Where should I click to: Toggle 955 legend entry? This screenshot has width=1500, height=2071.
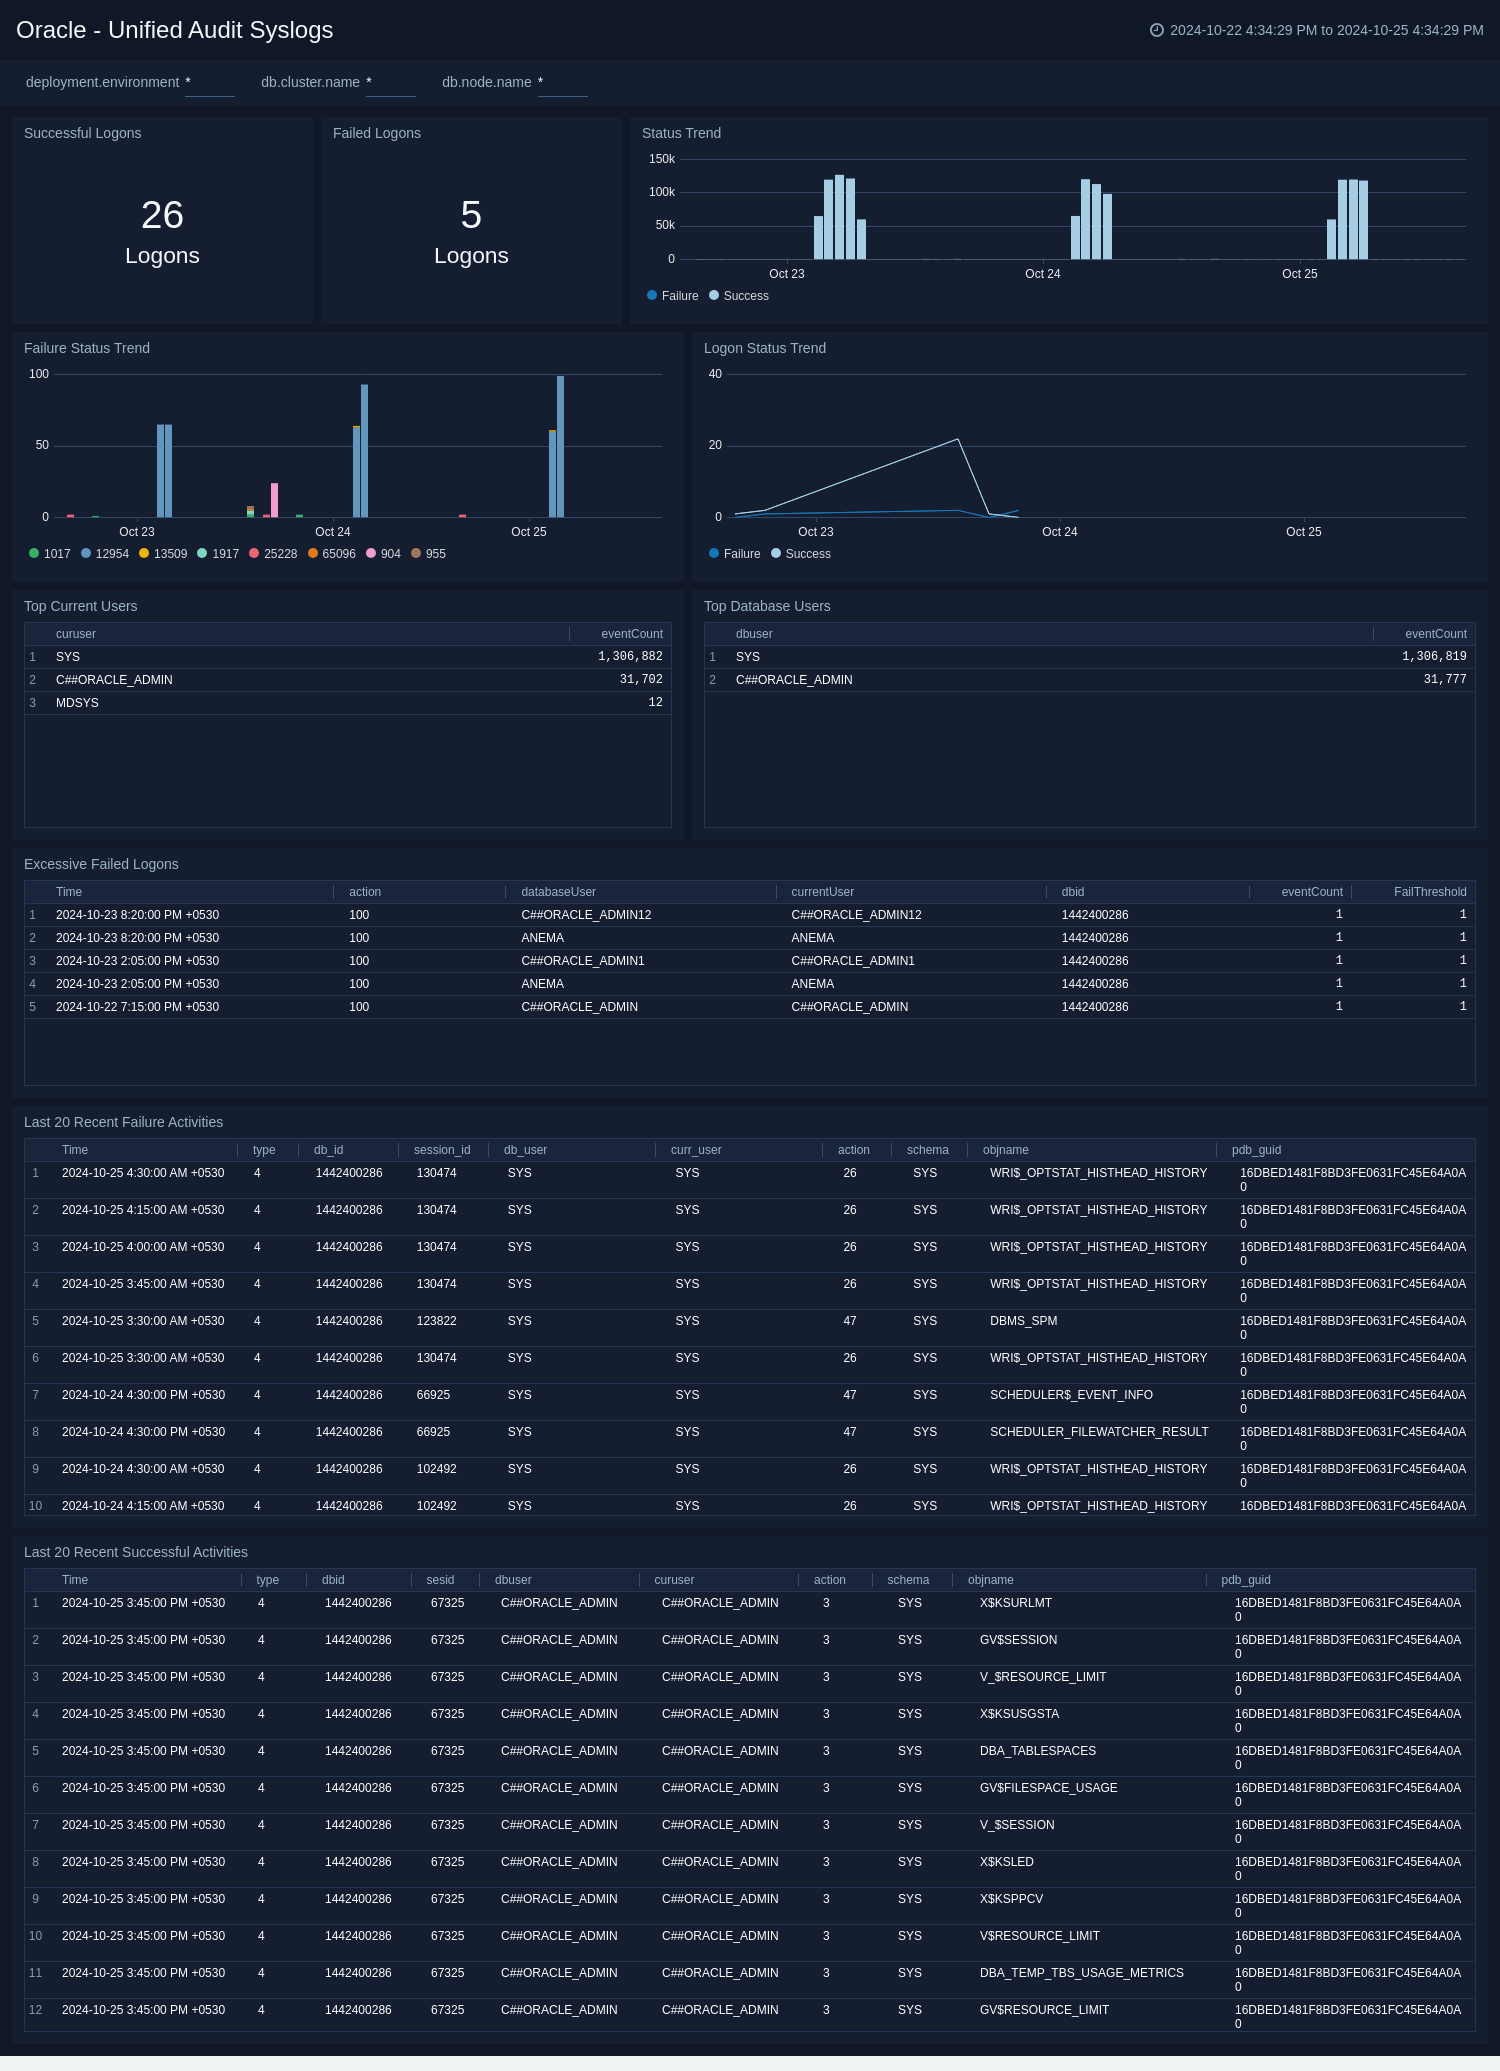[429, 554]
